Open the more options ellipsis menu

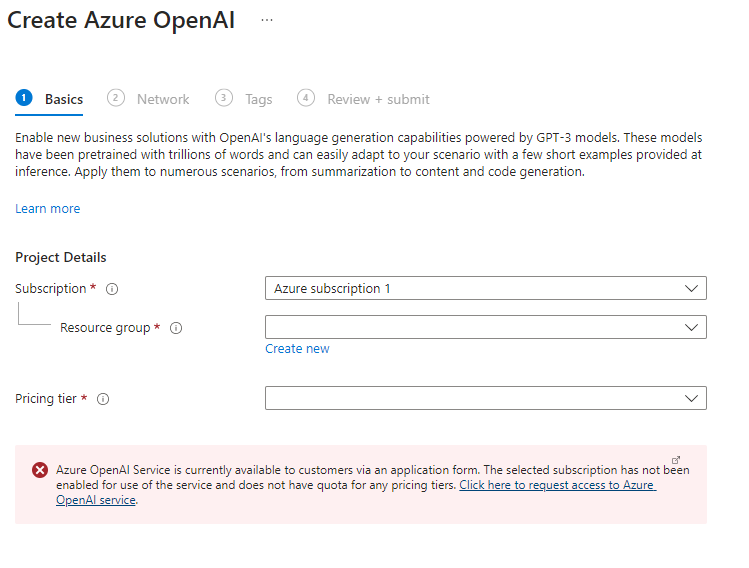(267, 20)
